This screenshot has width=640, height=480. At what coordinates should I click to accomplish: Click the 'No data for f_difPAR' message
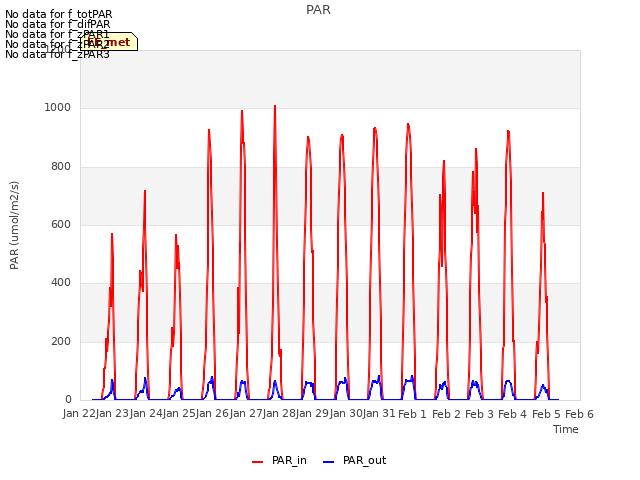[x=58, y=24]
